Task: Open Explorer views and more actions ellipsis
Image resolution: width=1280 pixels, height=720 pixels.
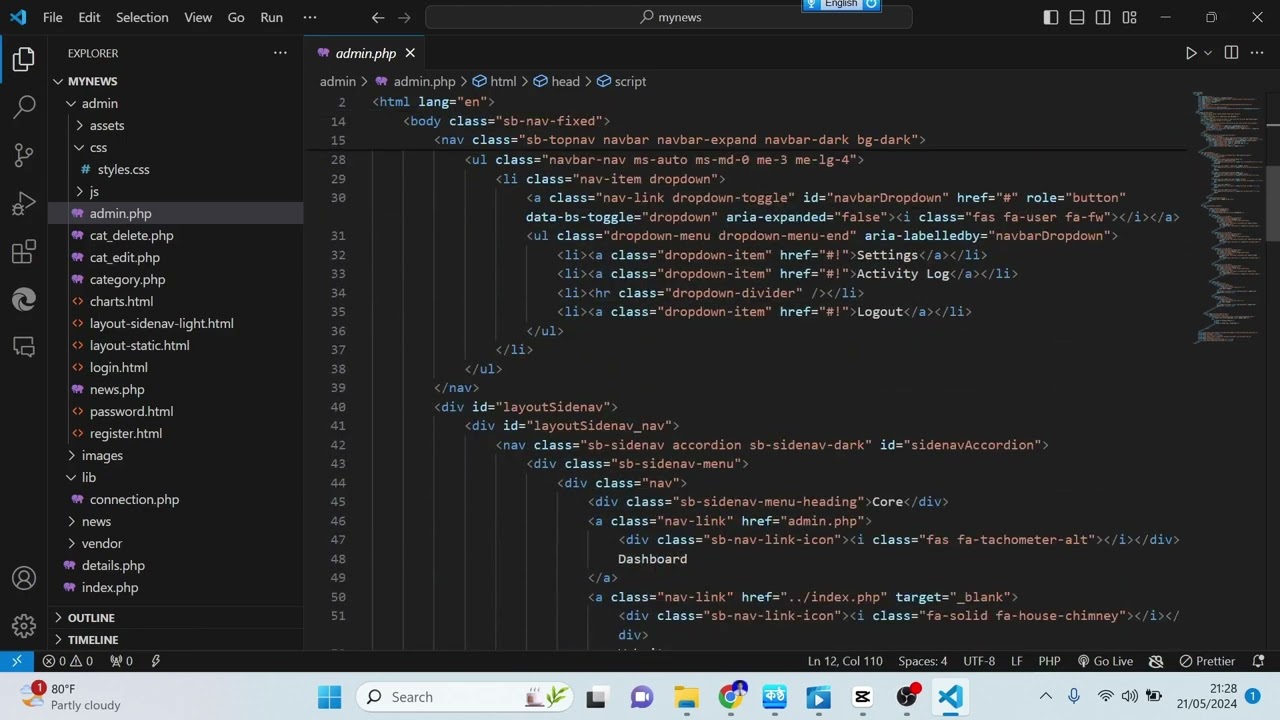Action: click(280, 53)
